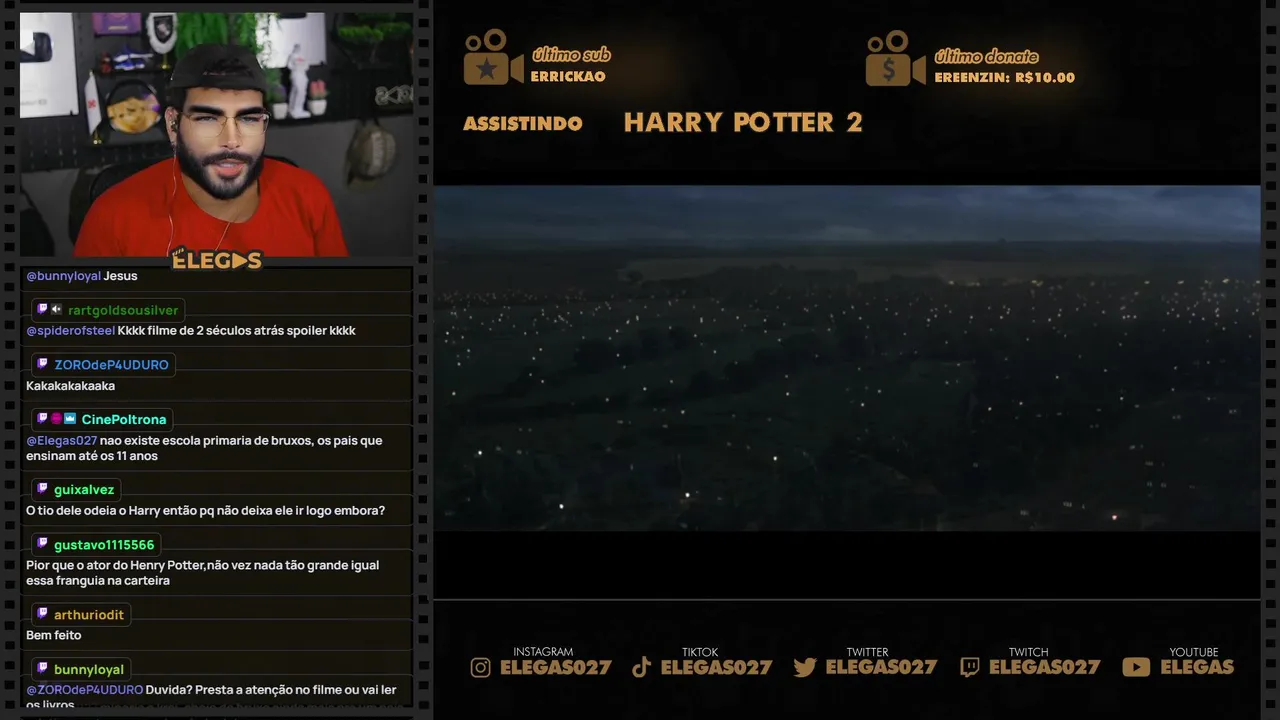The height and width of the screenshot is (720, 1280).
Task: Click the Harry Potter movie video frame
Action: point(847,358)
